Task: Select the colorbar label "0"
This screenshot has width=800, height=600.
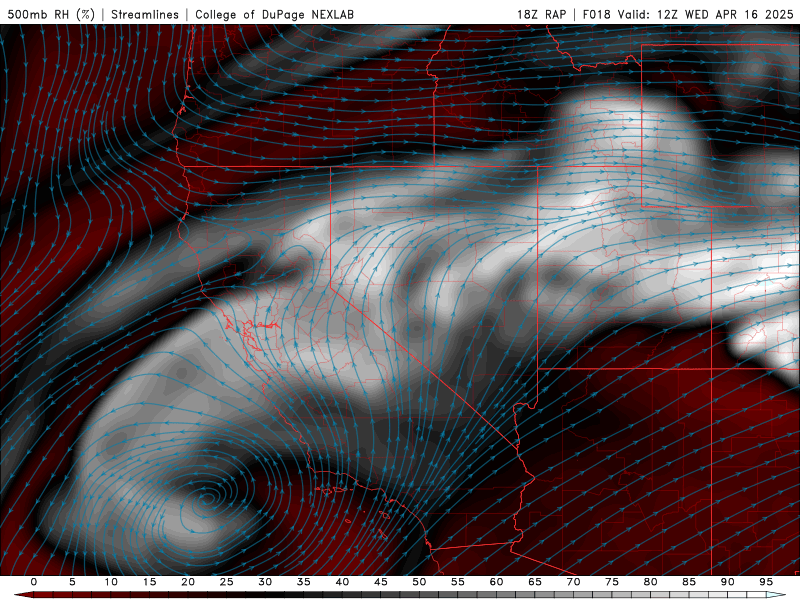Action: click(34, 582)
